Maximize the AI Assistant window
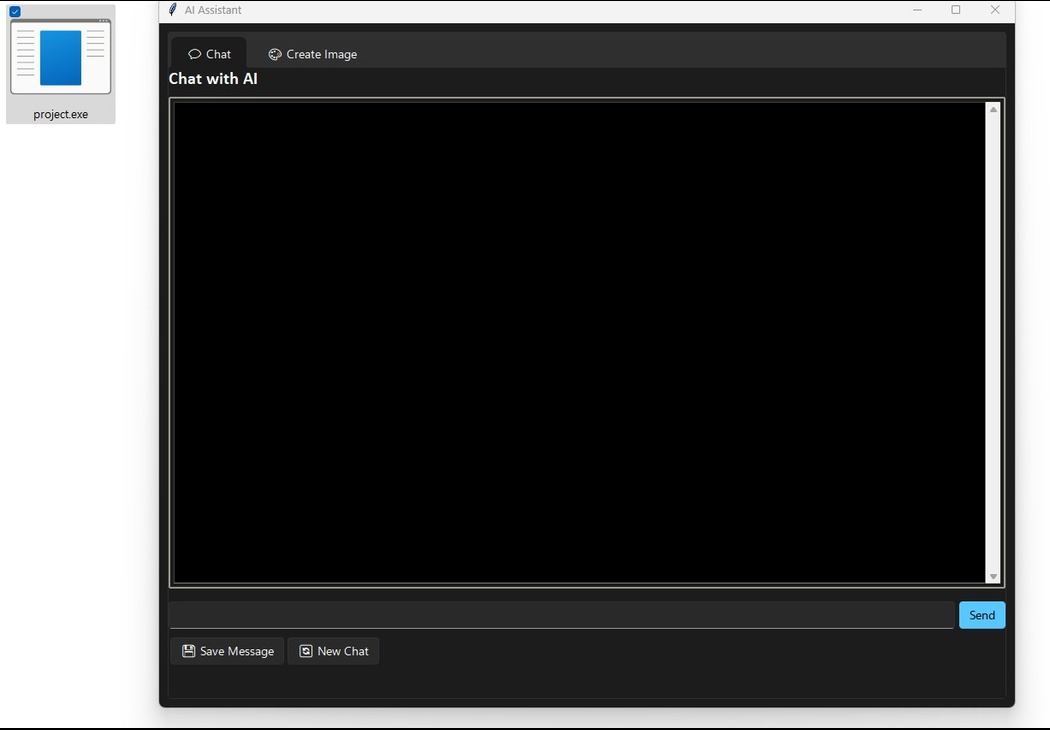The image size is (1050, 730). tap(956, 10)
